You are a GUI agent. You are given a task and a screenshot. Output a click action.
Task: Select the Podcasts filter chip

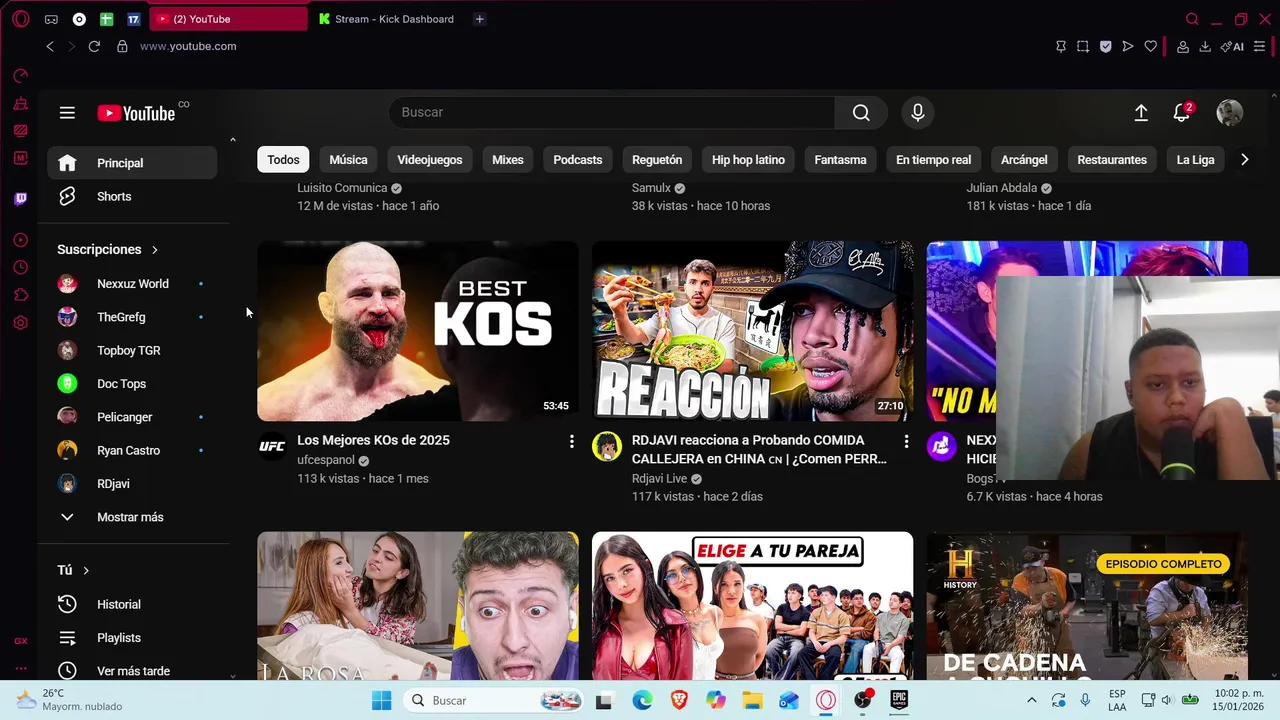click(578, 160)
